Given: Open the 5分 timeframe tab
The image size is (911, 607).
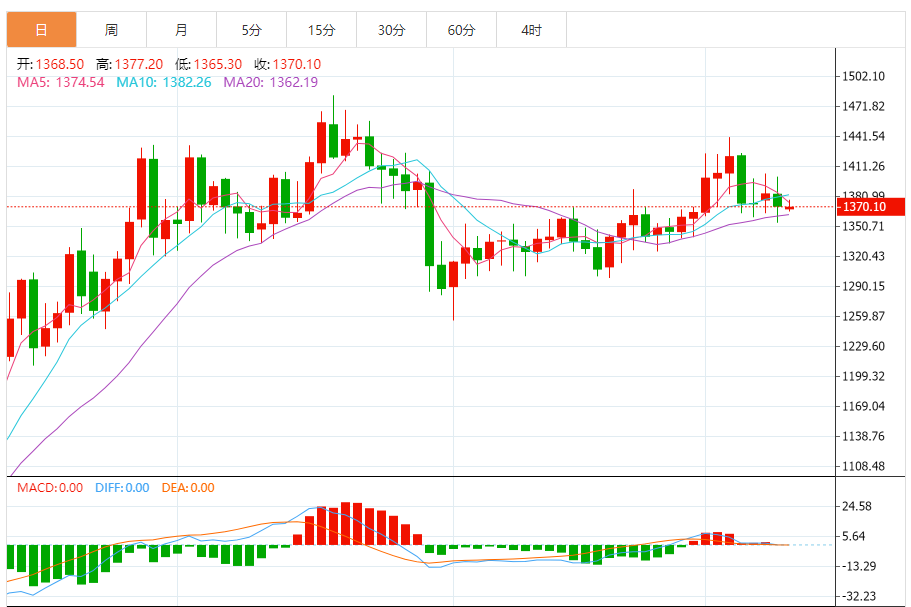Looking at the screenshot, I should (252, 30).
